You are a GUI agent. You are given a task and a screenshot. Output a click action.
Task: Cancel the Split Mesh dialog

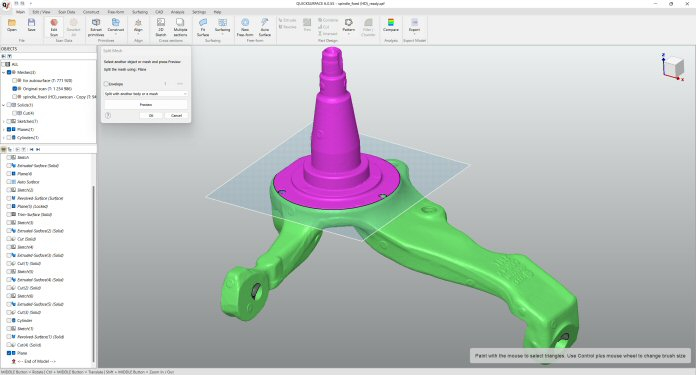click(176, 115)
